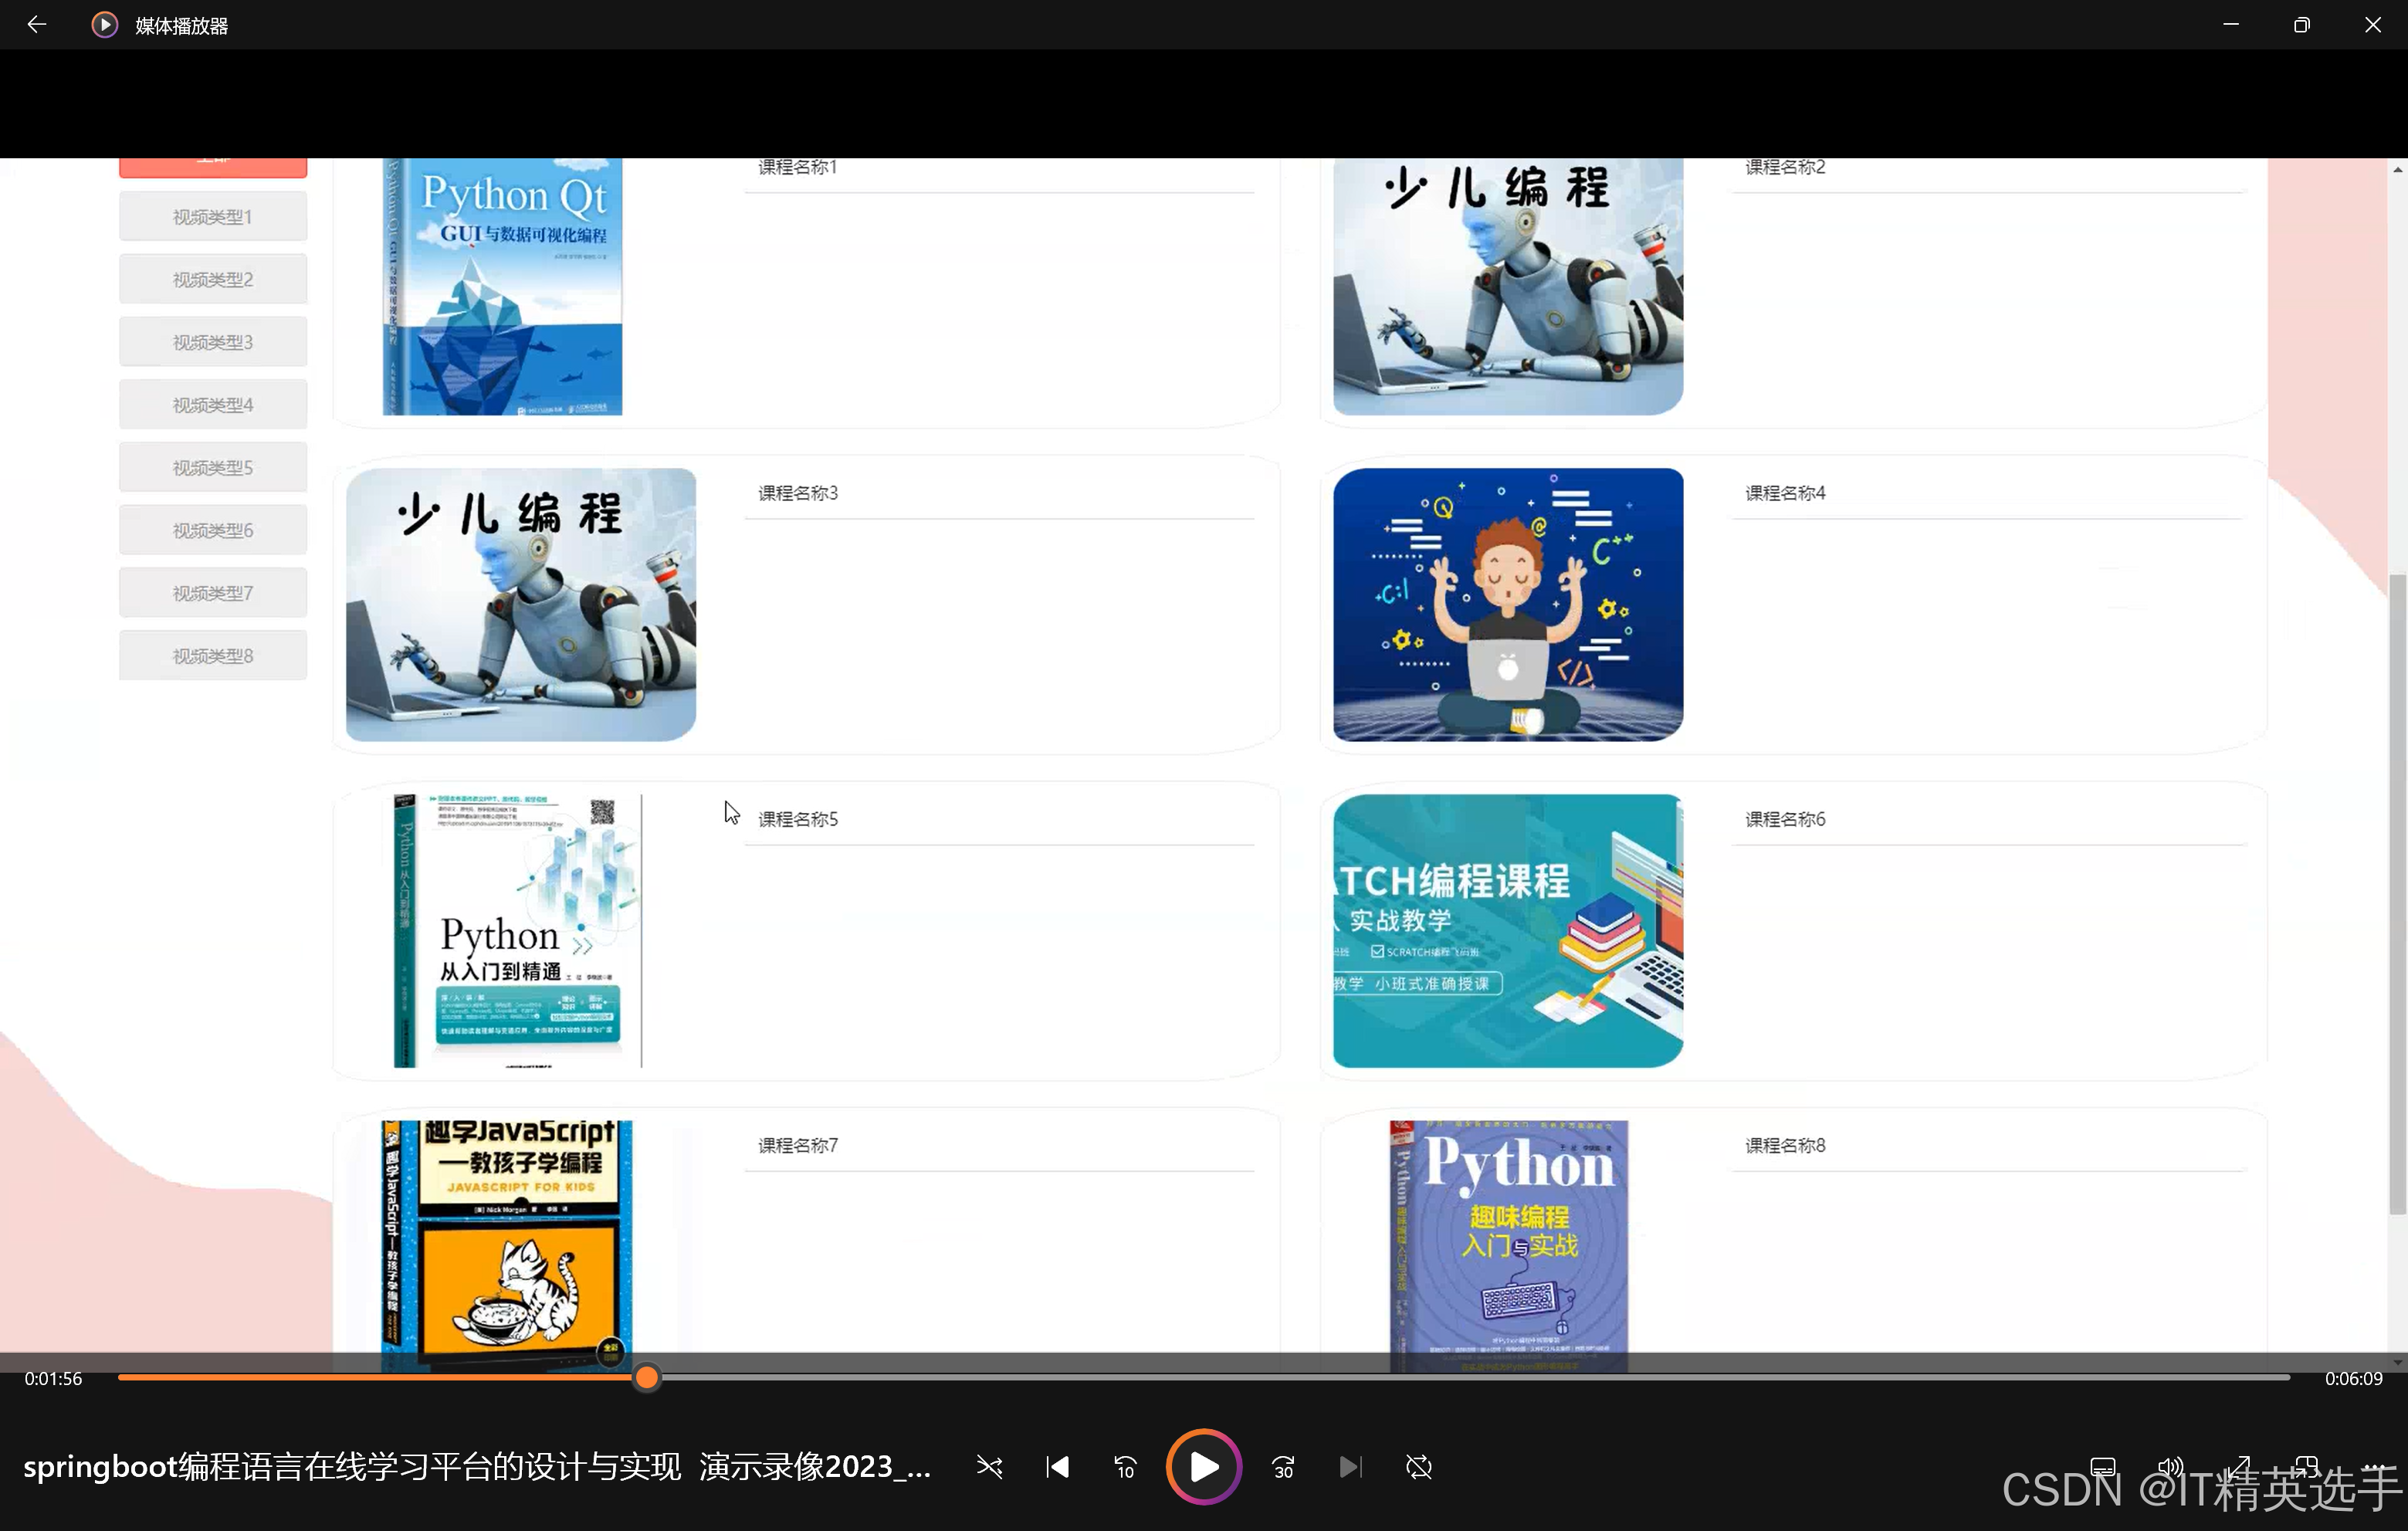Click the 课程名称7 course title

click(798, 1145)
